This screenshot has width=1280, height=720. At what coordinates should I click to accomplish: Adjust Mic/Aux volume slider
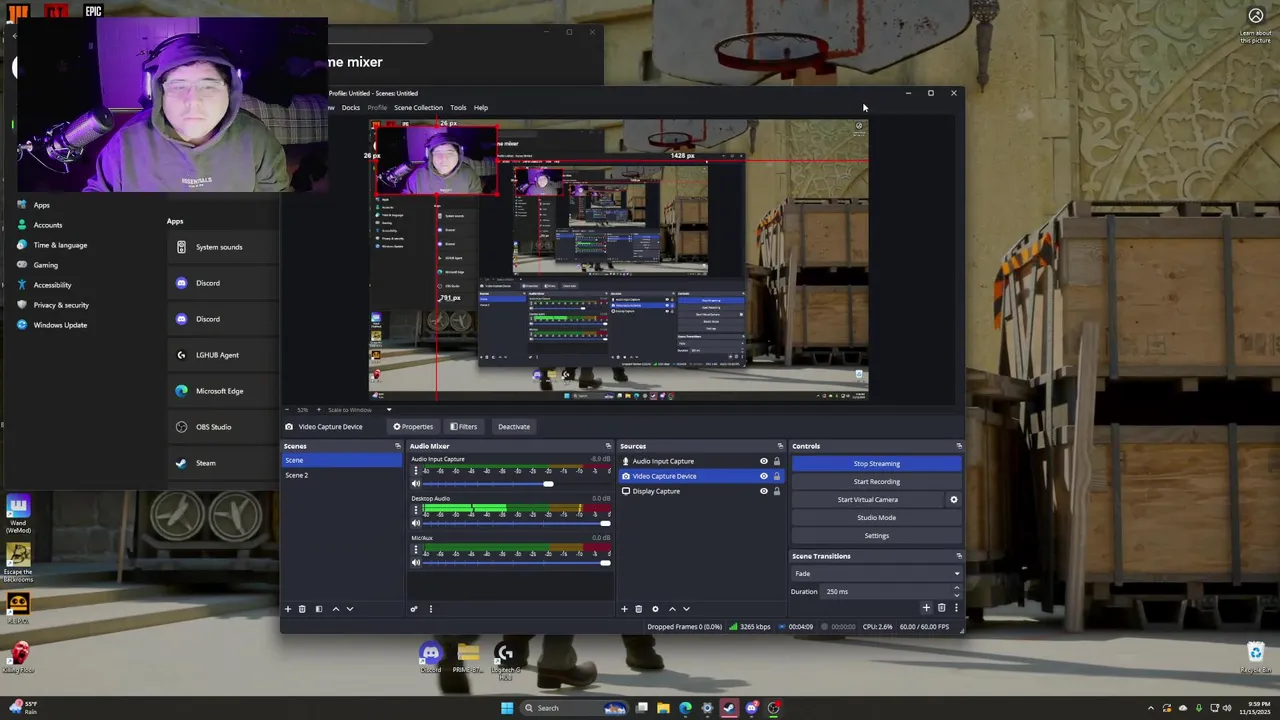[x=604, y=563]
